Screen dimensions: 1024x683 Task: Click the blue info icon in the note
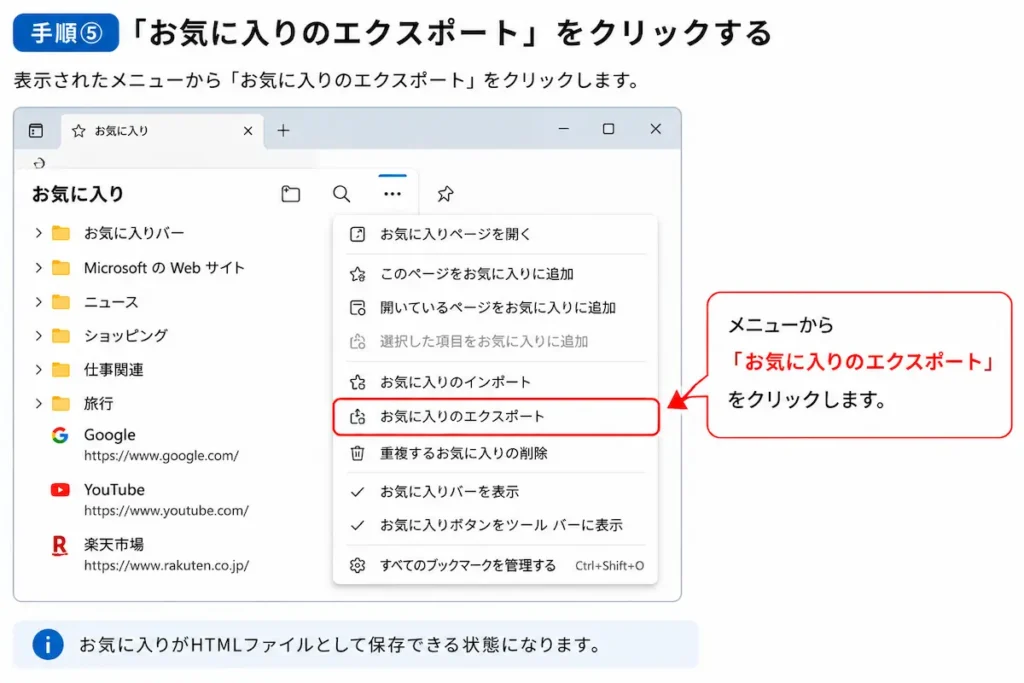(x=48, y=644)
